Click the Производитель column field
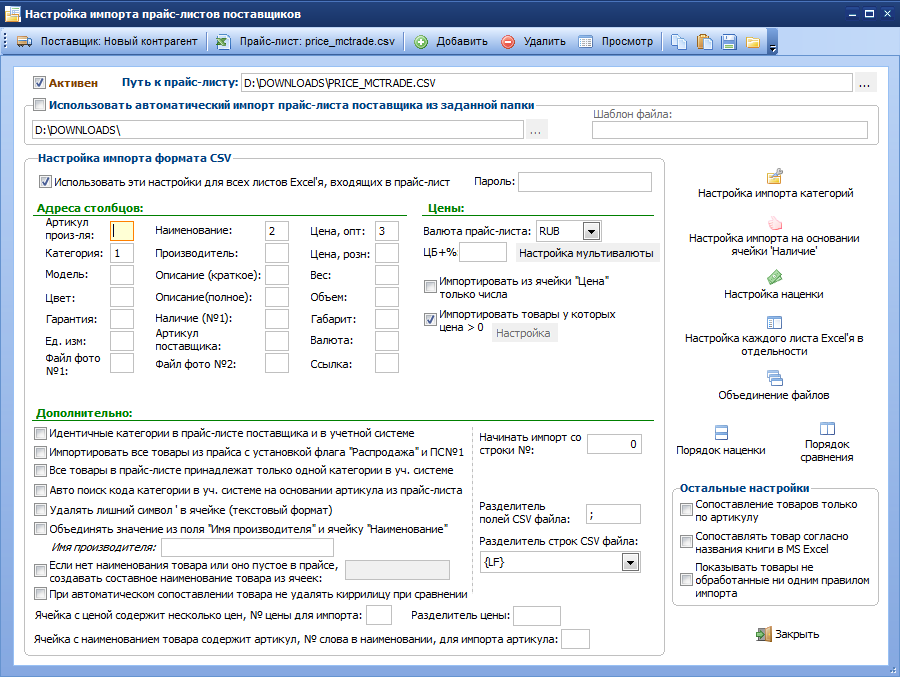Viewport: 900px width, 677px height. coord(277,253)
